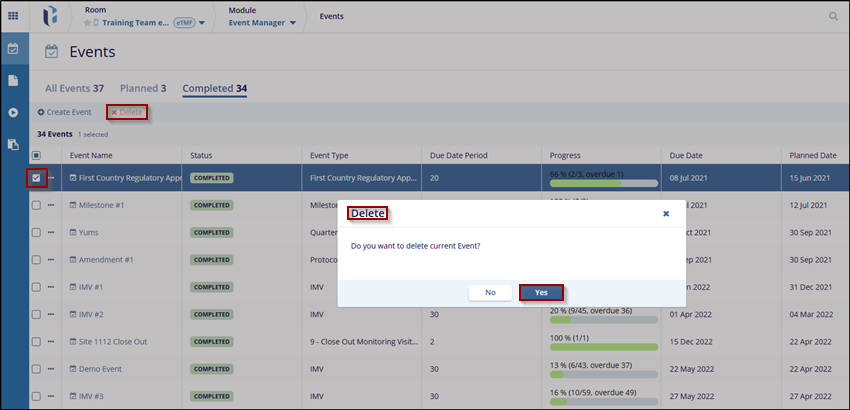Open row options dots for Demo Event

[x=51, y=369]
